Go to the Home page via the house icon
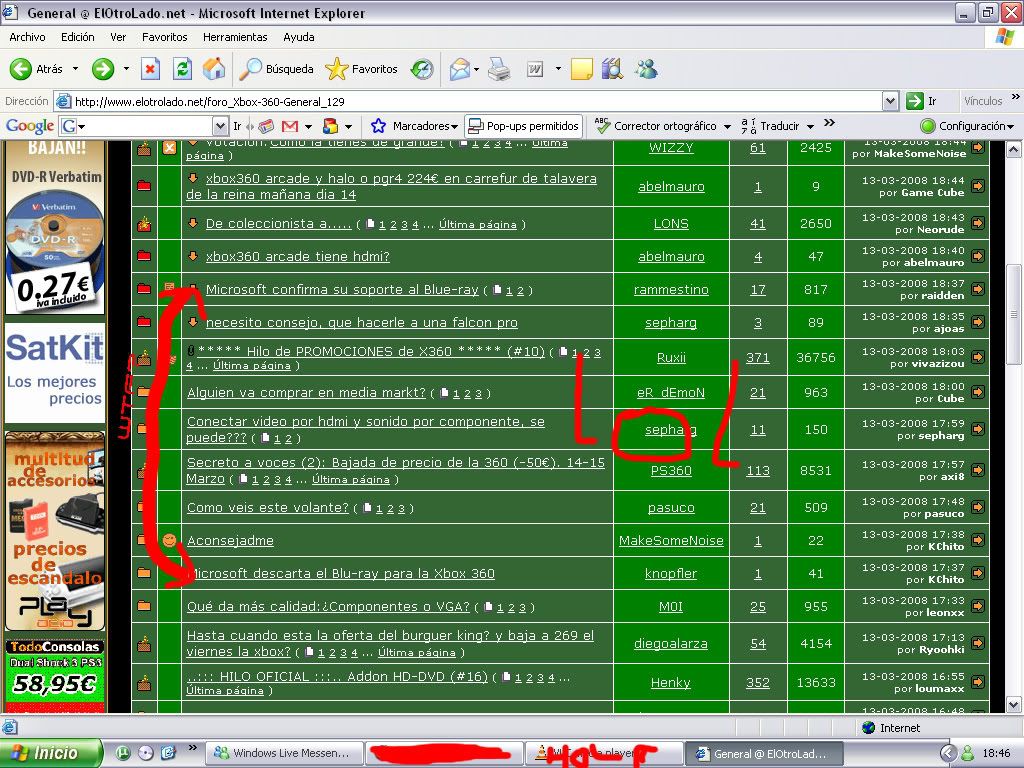This screenshot has width=1024, height=768. 214,69
